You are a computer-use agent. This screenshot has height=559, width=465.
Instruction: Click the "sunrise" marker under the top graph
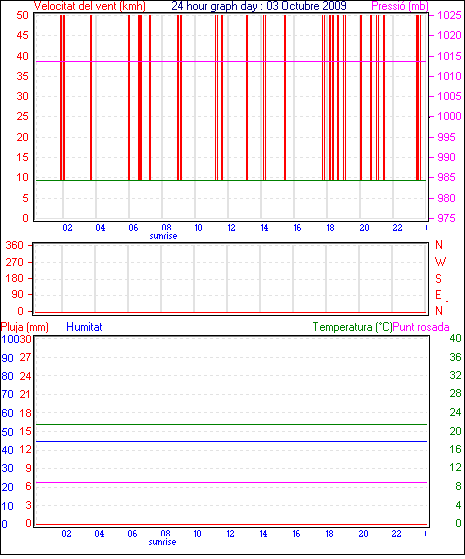(163, 236)
